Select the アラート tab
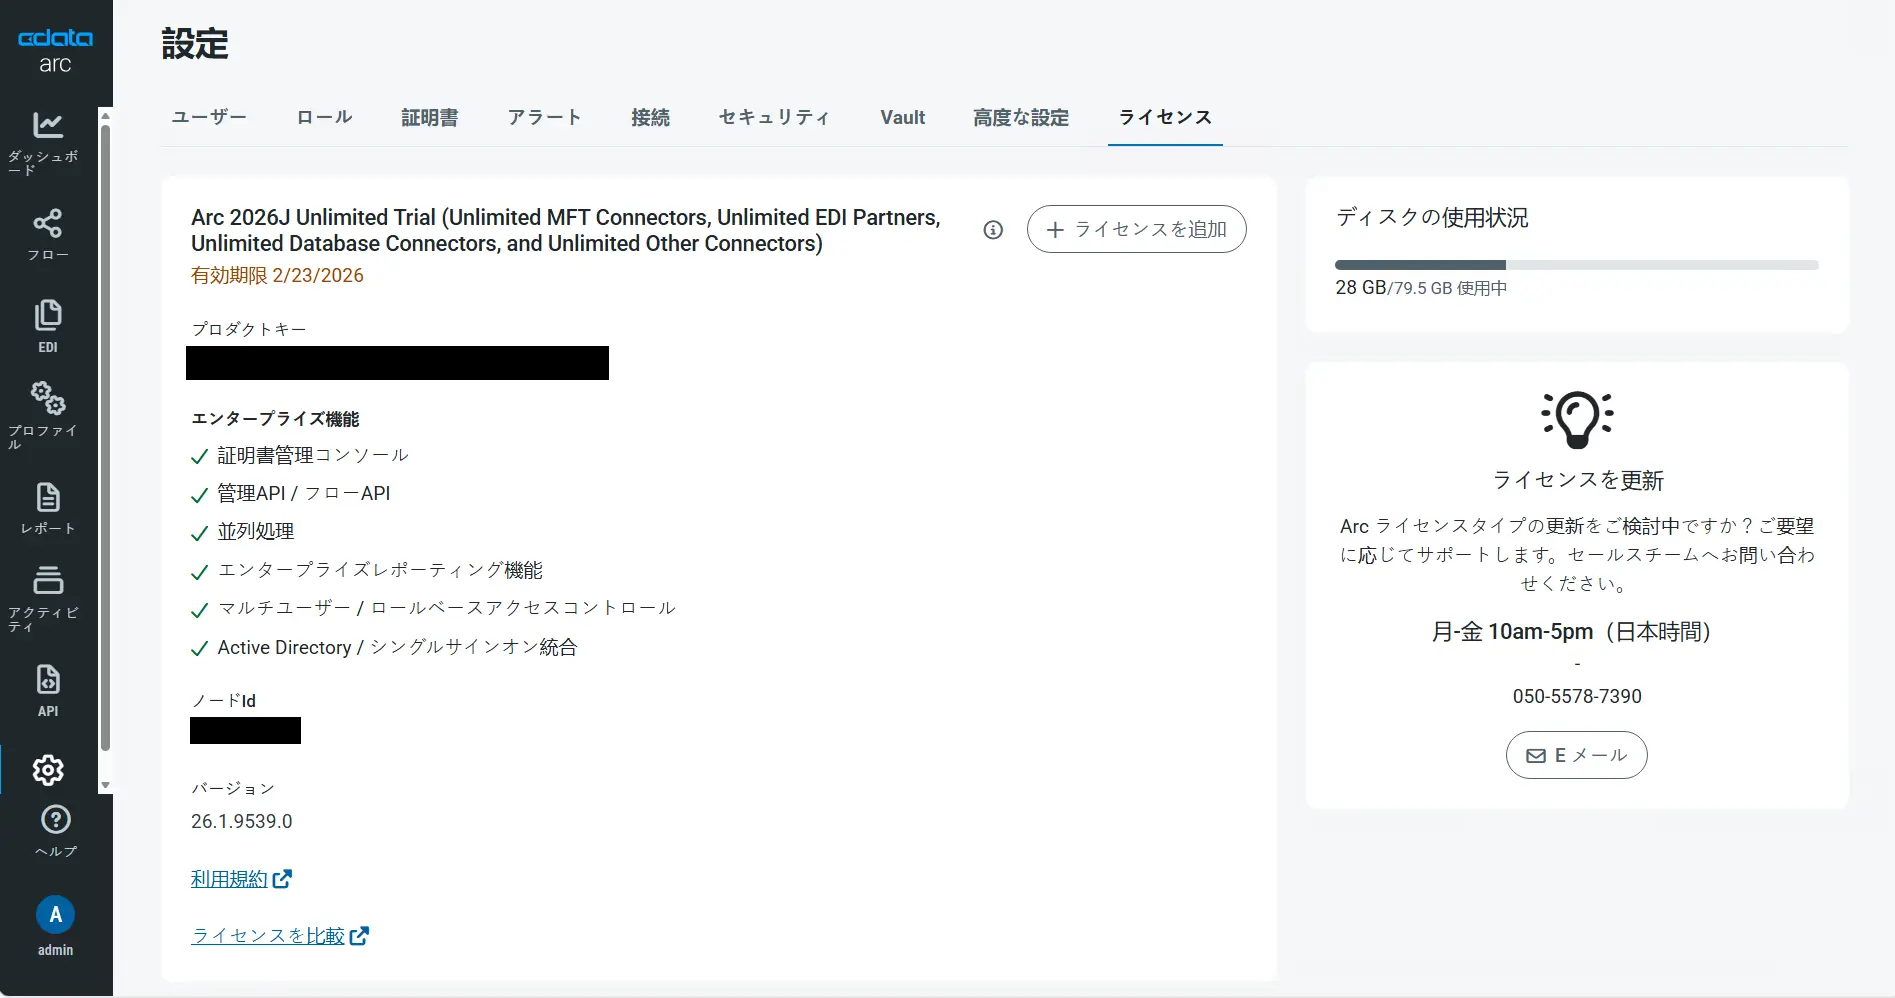The height and width of the screenshot is (998, 1895). pos(545,118)
